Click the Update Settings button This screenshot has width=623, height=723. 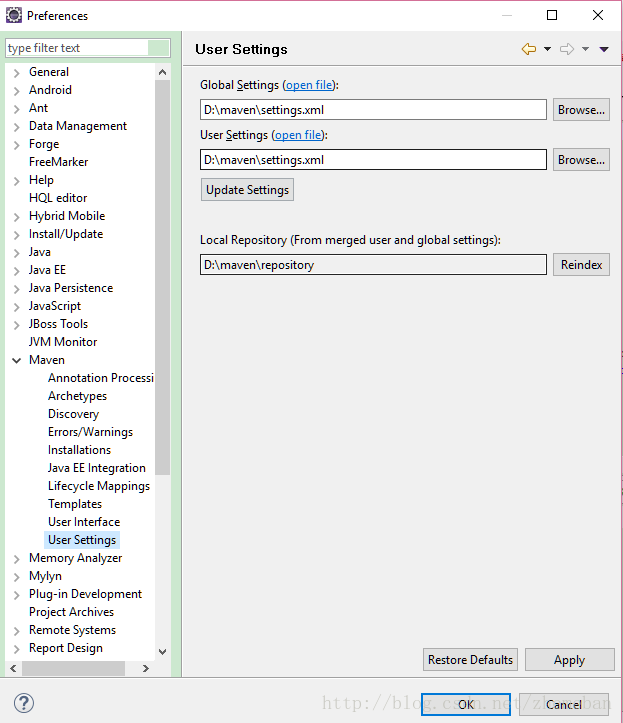(x=247, y=190)
